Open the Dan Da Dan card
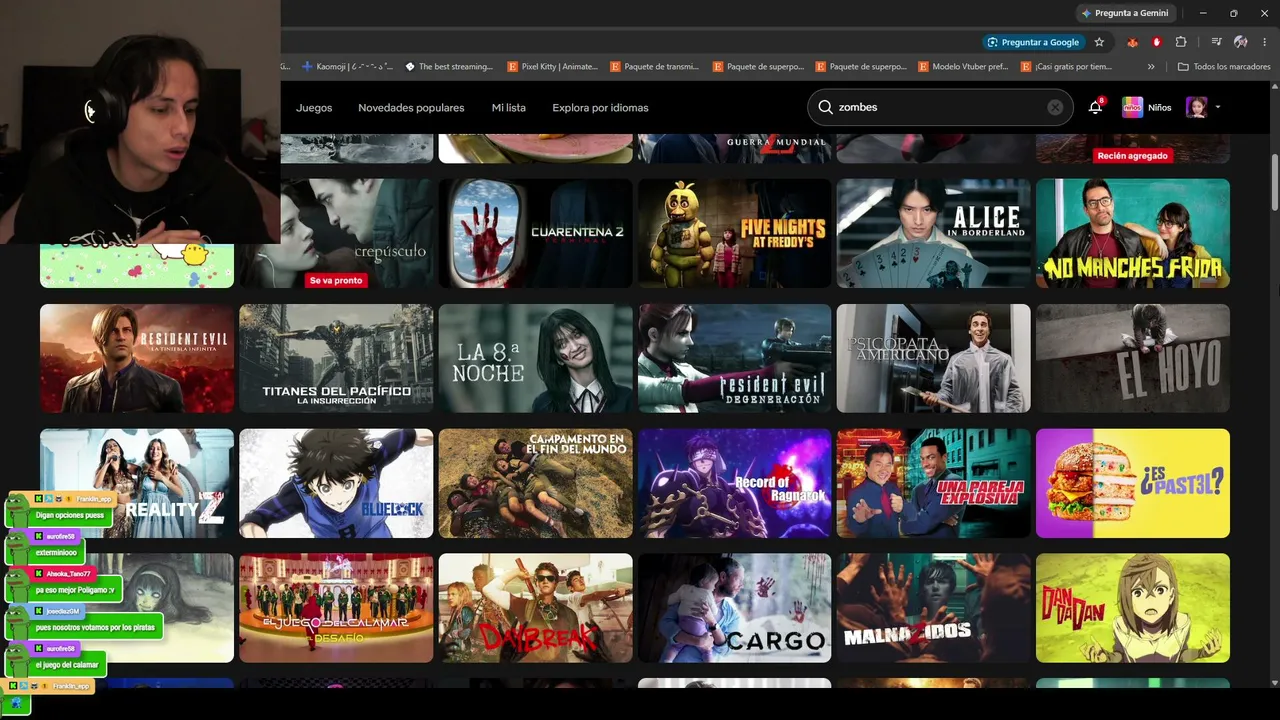This screenshot has width=1280, height=720. click(x=1133, y=608)
